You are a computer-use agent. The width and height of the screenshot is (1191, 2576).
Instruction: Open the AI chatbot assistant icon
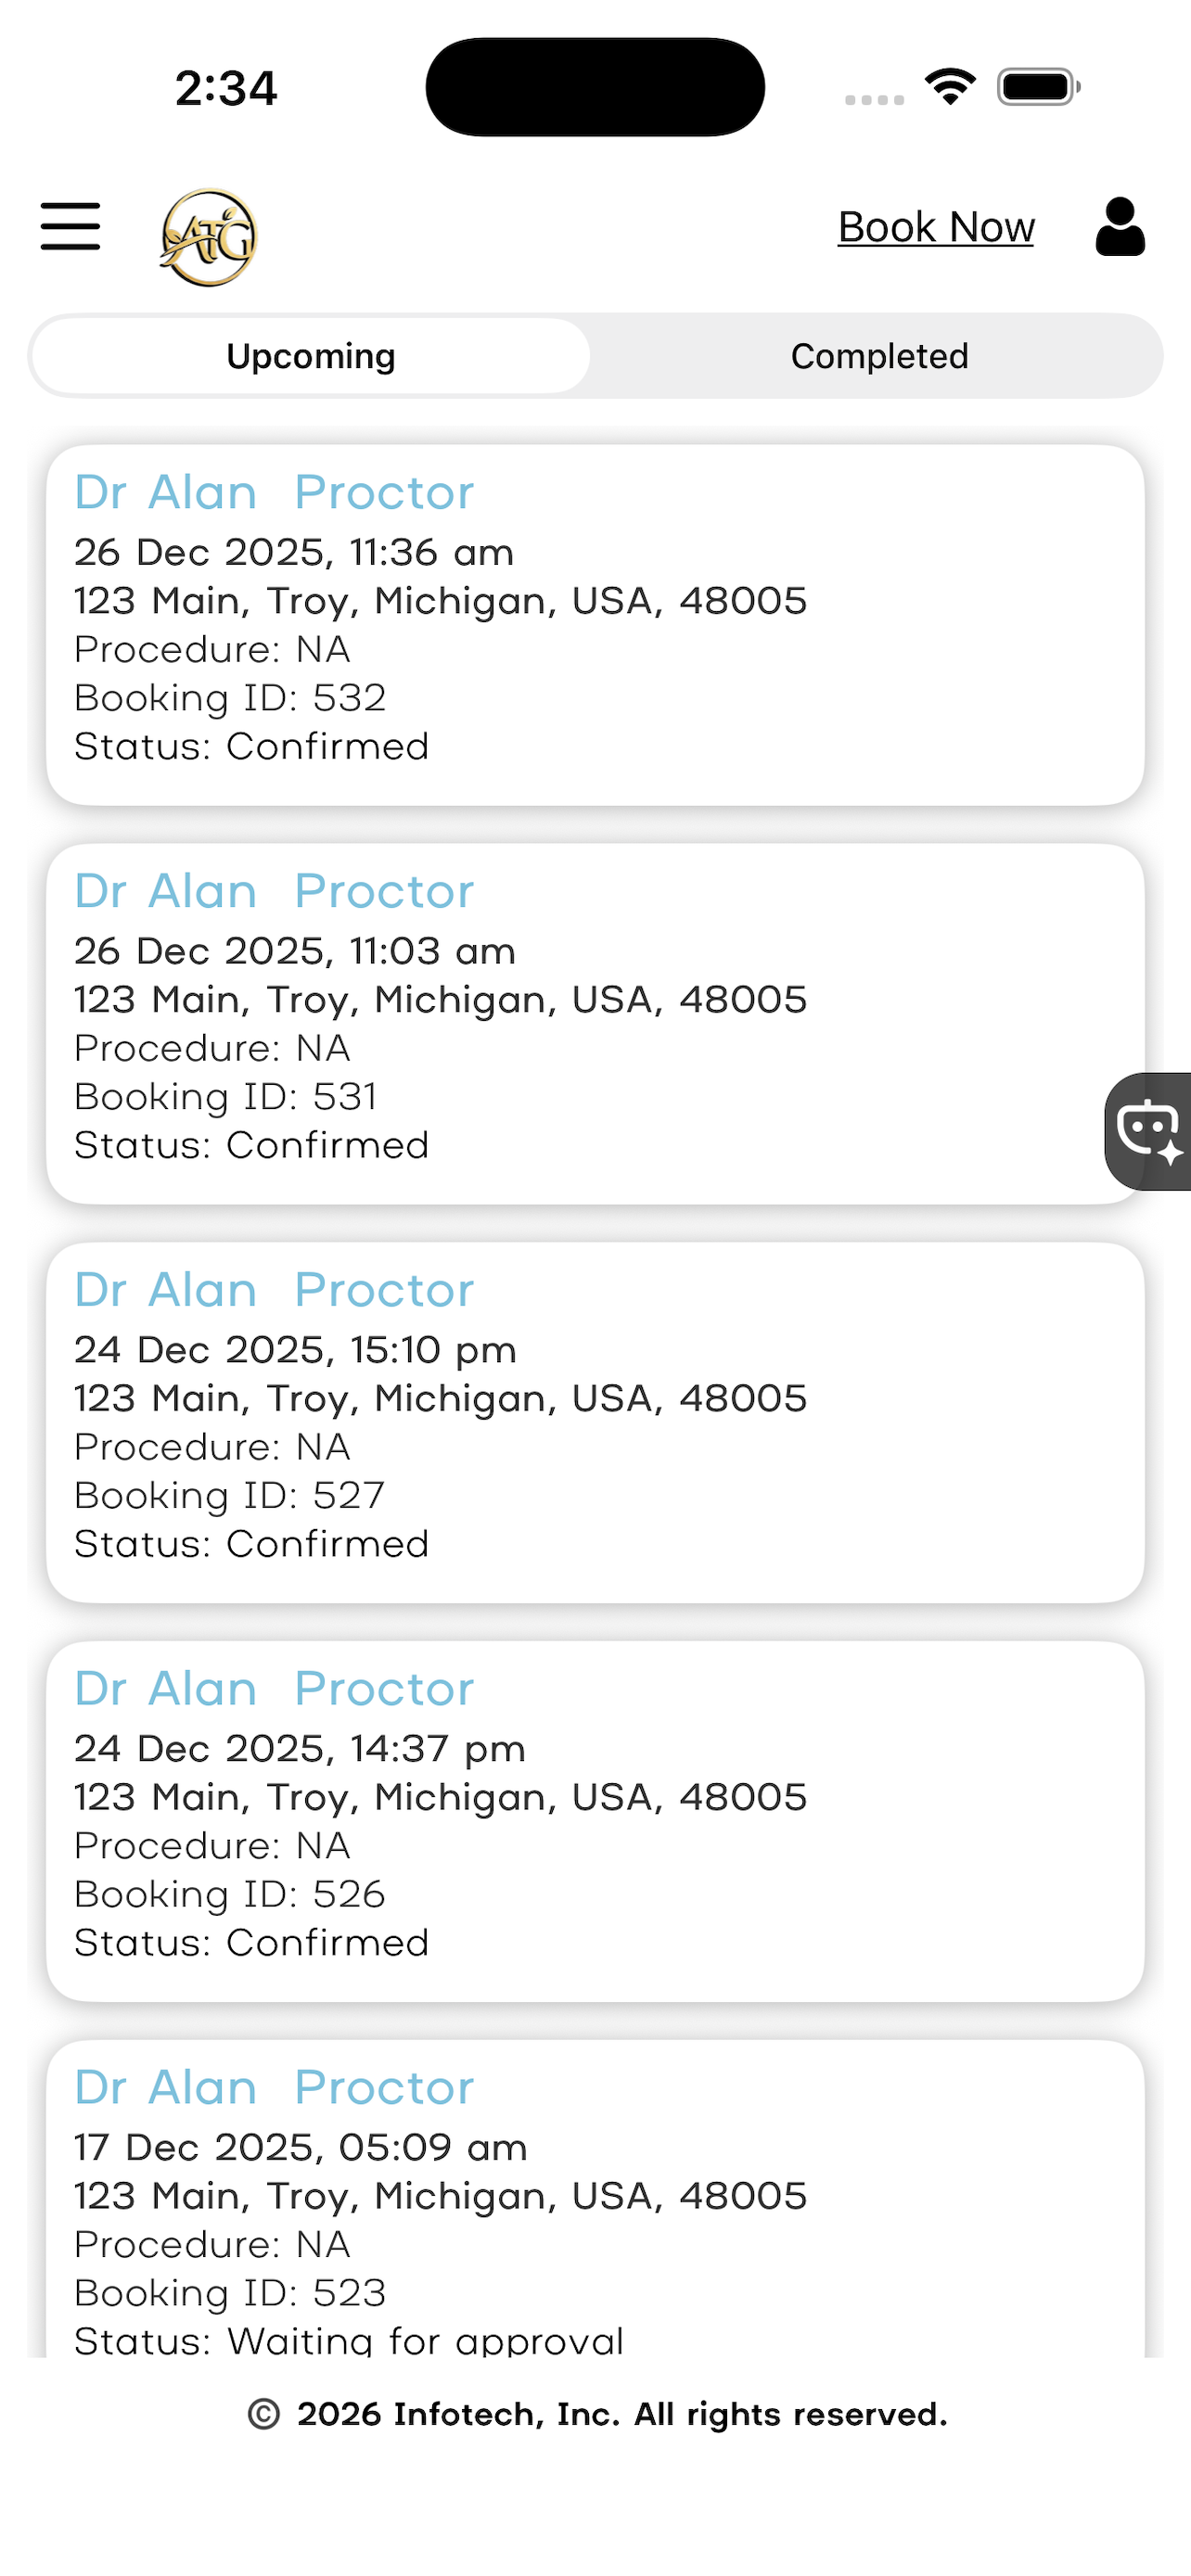(1150, 1131)
